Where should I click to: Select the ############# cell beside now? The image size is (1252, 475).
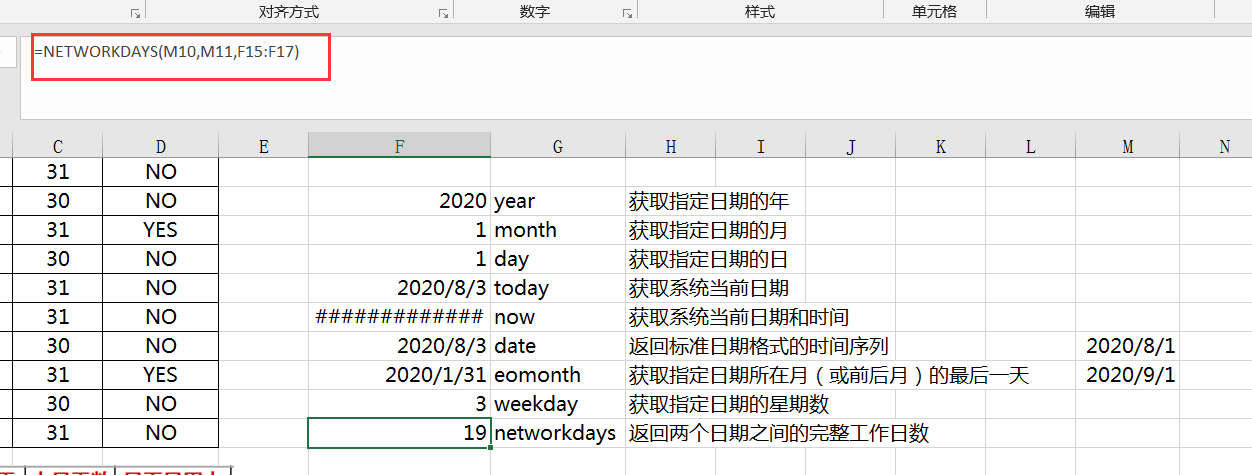[400, 317]
